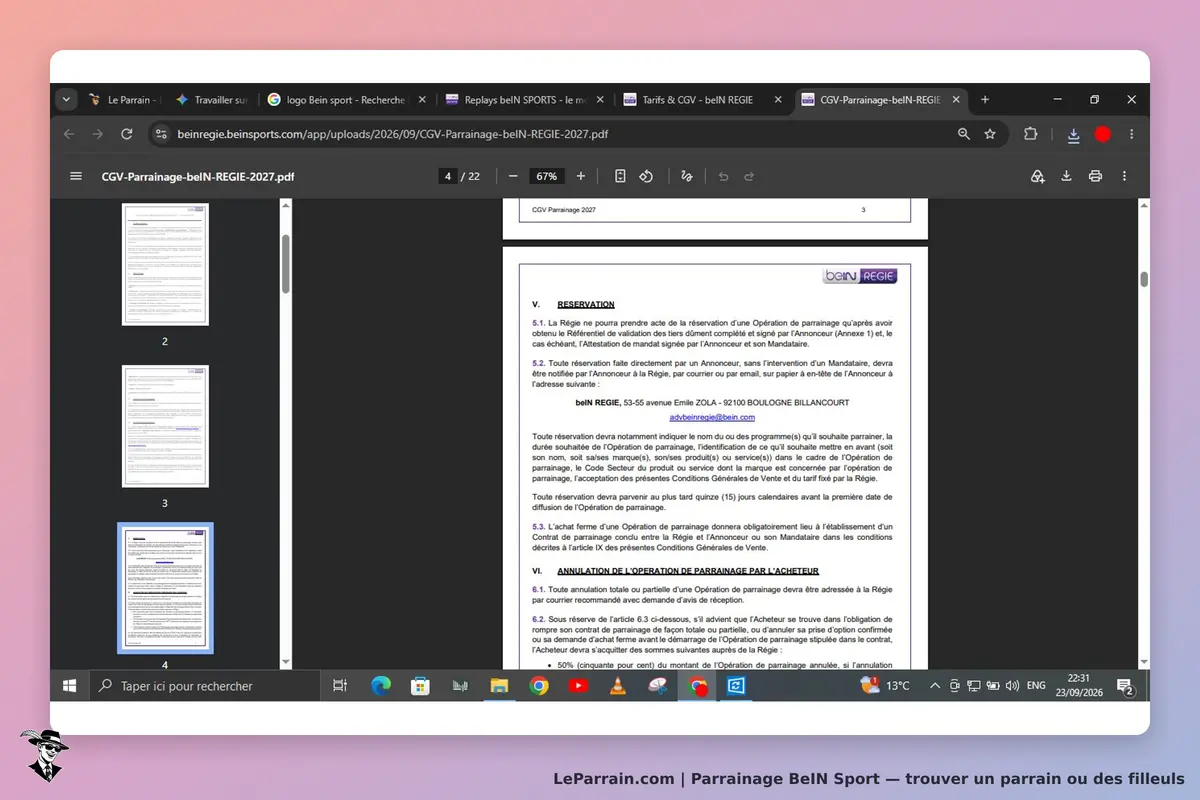
Task: Open the volume control in tray
Action: click(1012, 686)
